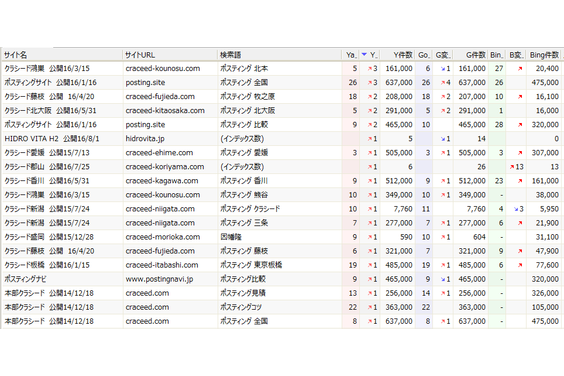Select the craceed-morioka.com URL cell
The width and height of the screenshot is (564, 376).
[163, 237]
